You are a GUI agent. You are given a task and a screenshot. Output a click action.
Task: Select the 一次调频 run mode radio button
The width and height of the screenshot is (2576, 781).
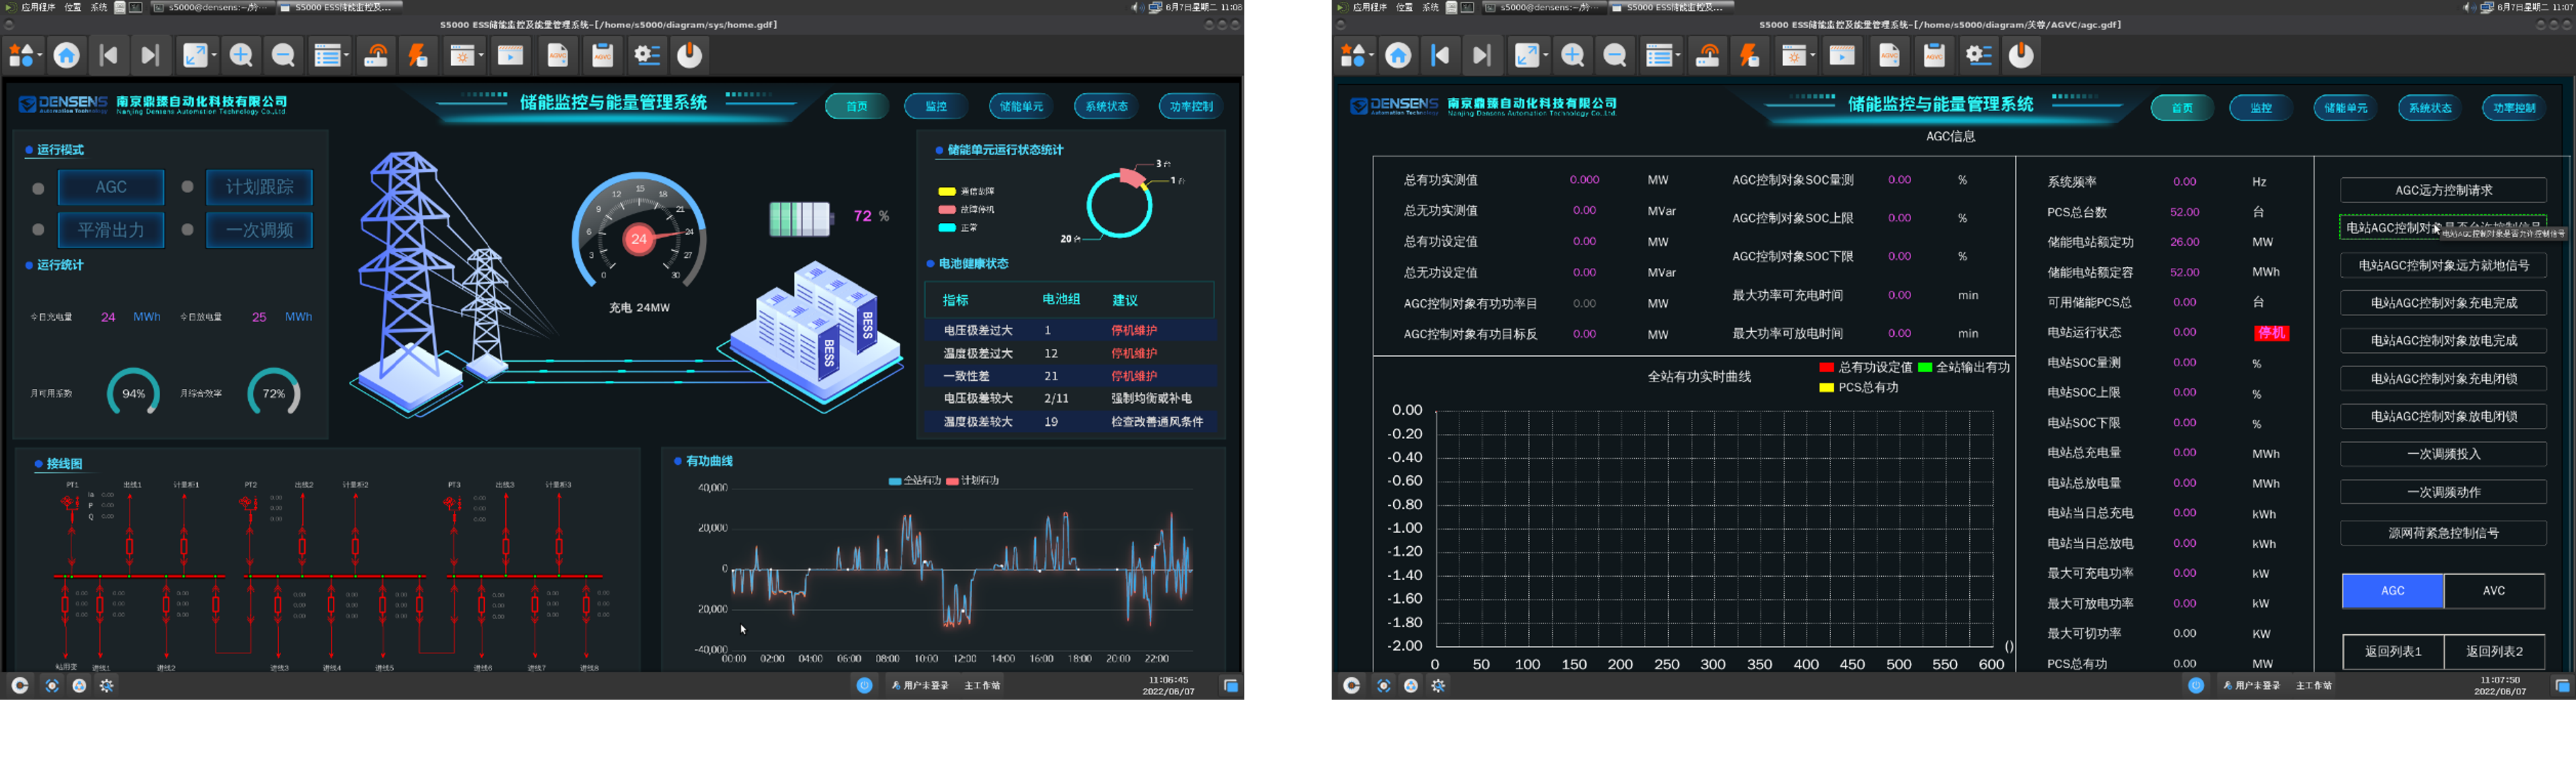[x=187, y=229]
